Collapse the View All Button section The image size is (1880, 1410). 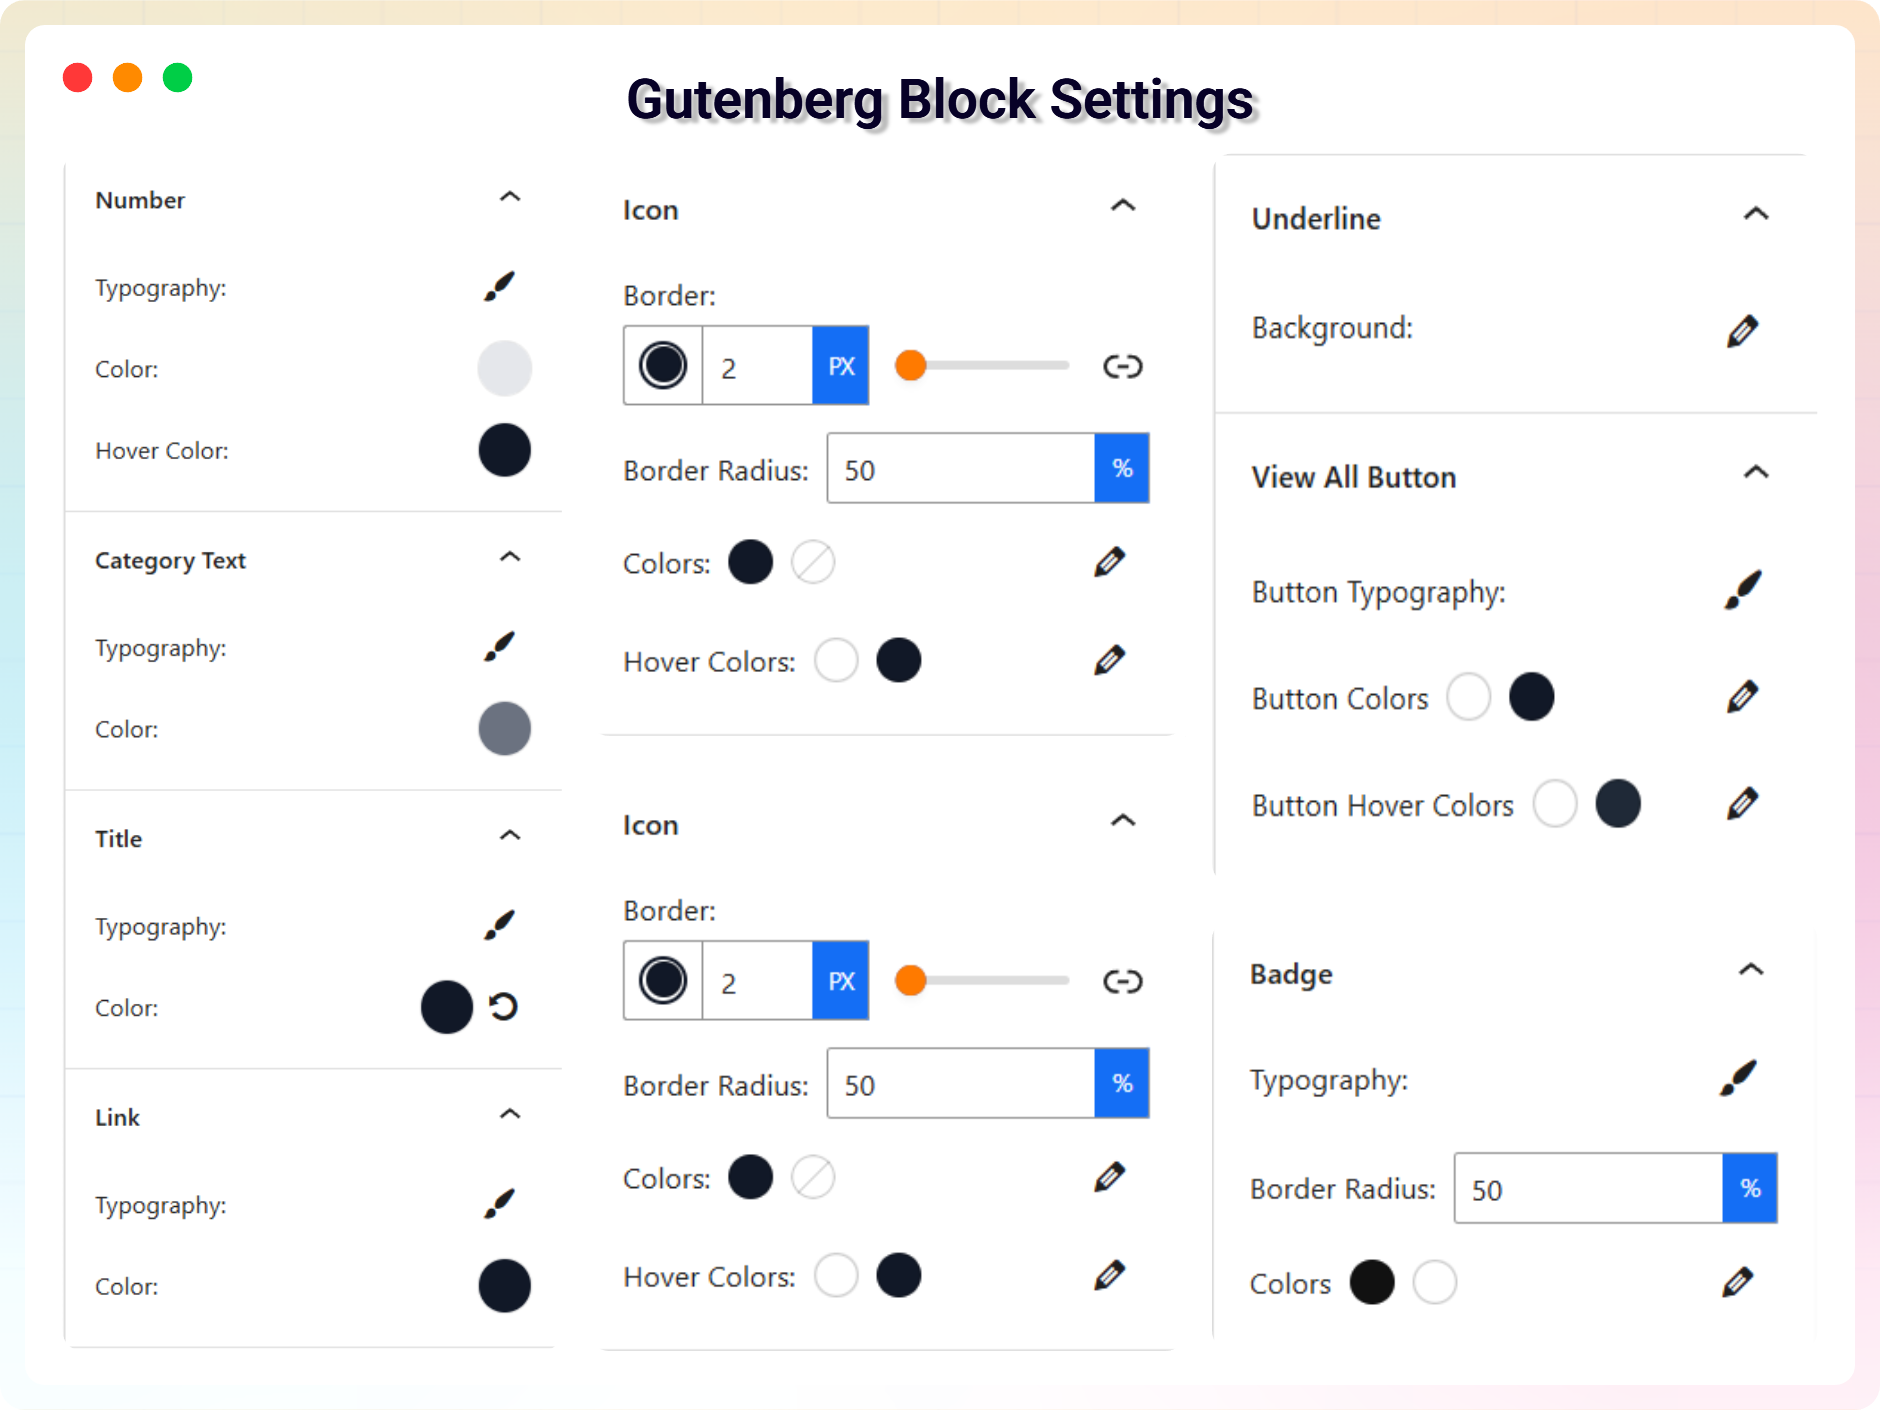coord(1757,473)
